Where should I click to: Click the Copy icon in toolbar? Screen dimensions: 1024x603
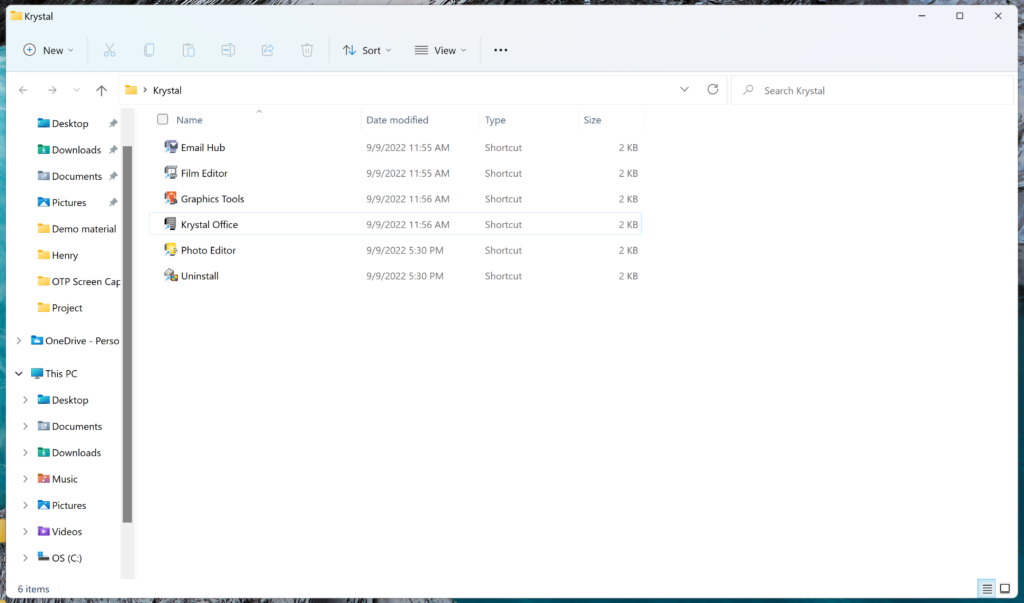pos(149,50)
